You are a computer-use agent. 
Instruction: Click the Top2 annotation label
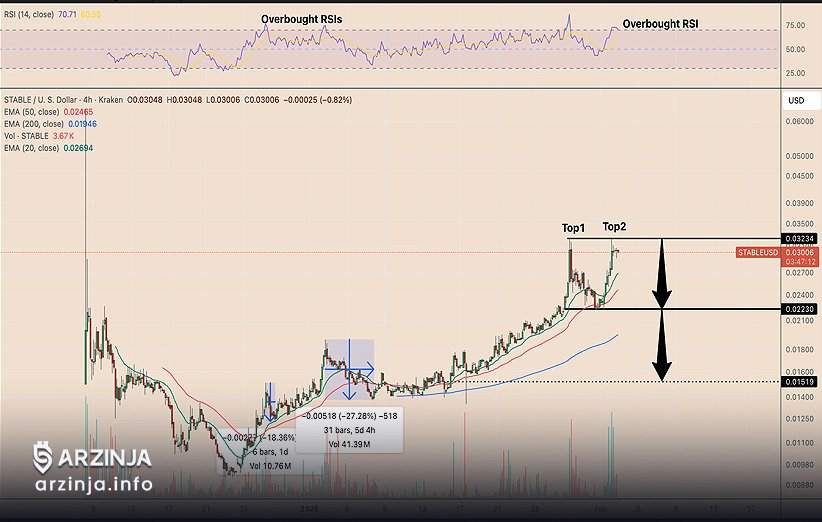click(616, 227)
